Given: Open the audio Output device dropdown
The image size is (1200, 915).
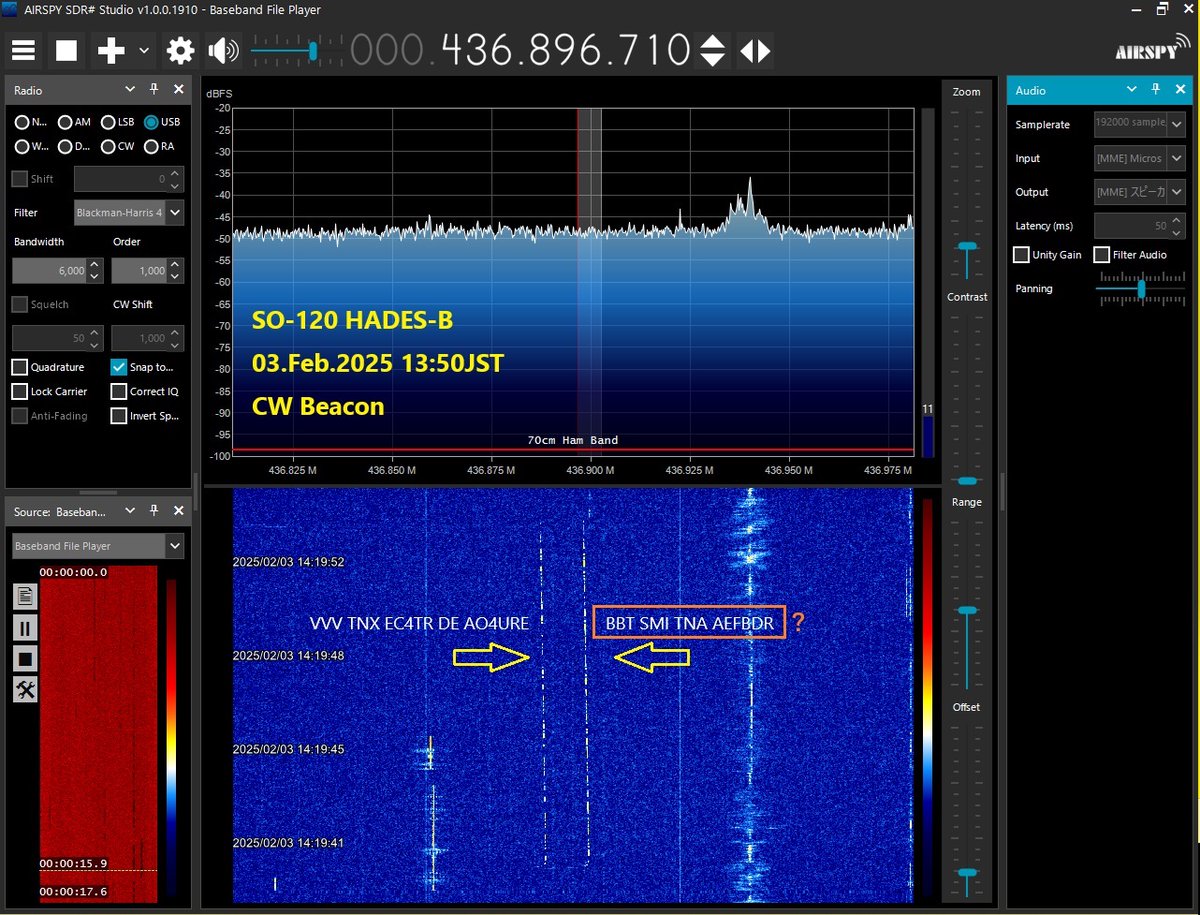Looking at the screenshot, I should click(1140, 192).
